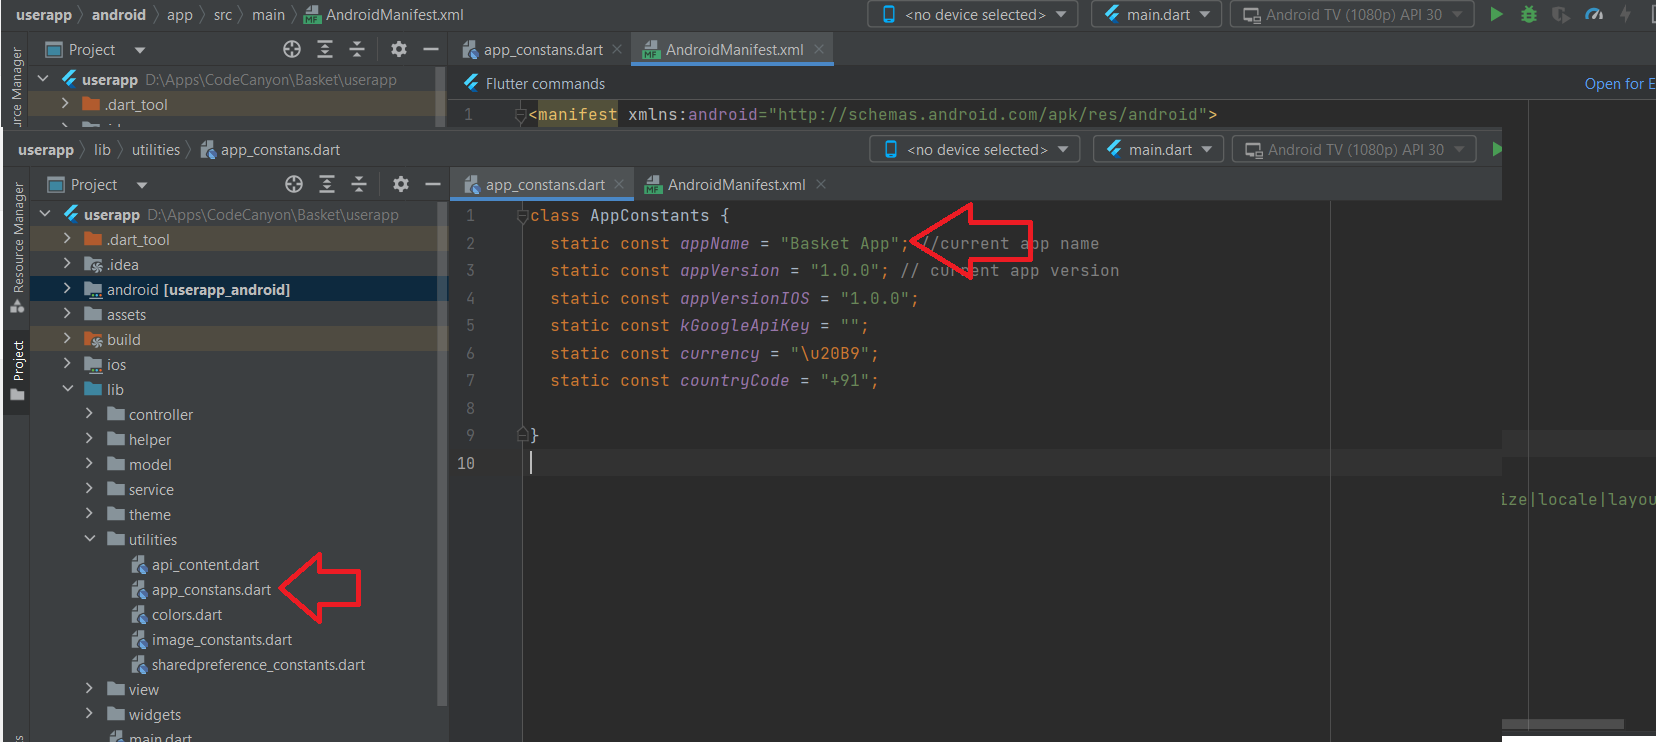1656x742 pixels.
Task: Open Android TV (1080p) API 30 dropdown in back window
Action: [1352, 14]
